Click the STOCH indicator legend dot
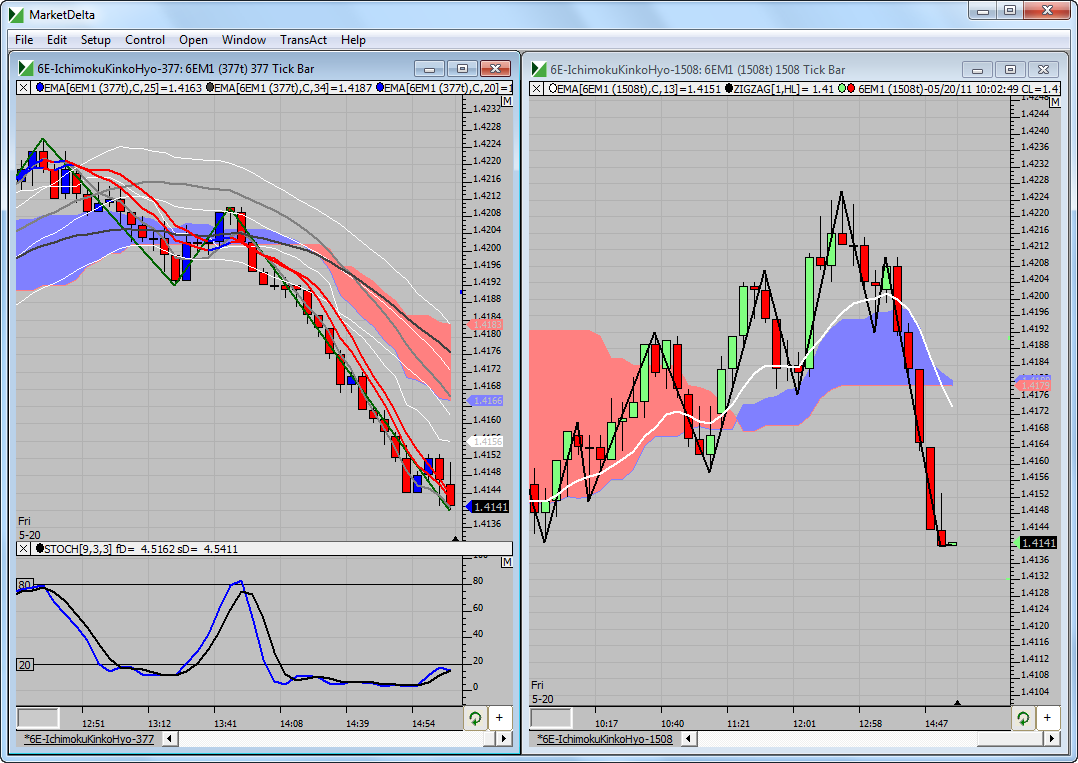 point(39,549)
